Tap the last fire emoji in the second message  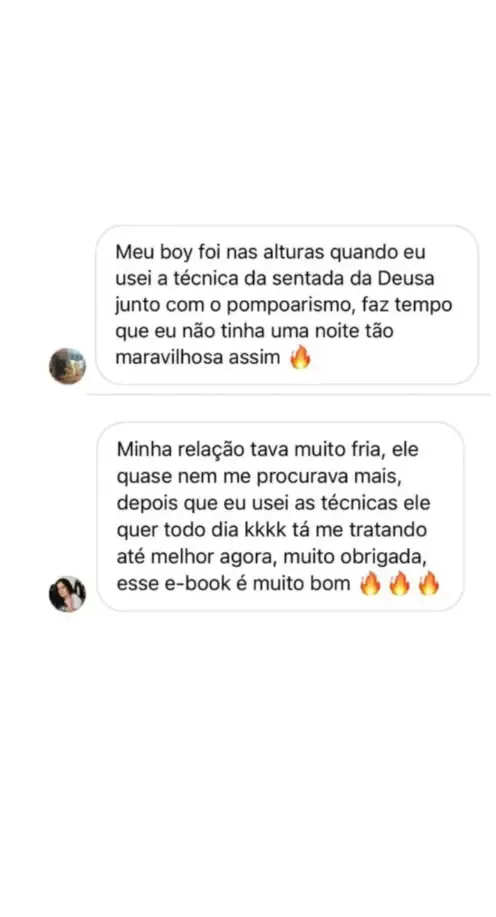[429, 584]
